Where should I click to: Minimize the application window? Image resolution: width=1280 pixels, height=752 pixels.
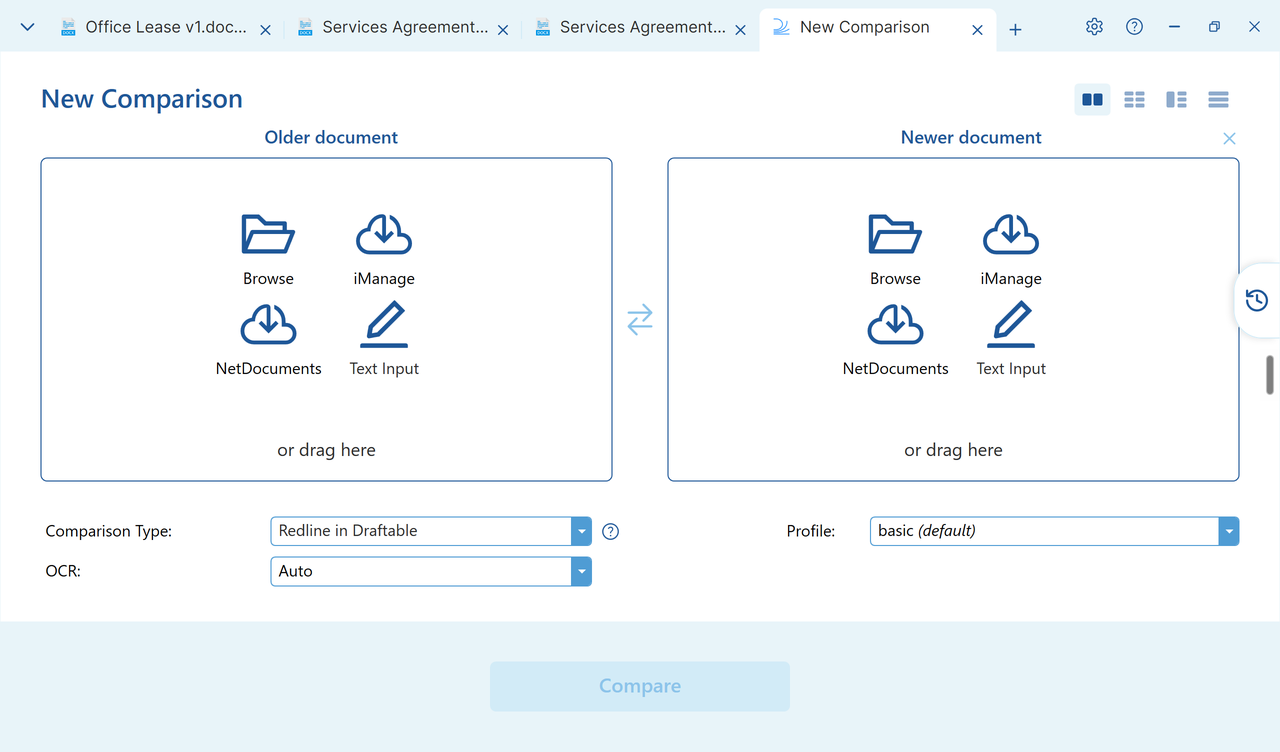(x=1174, y=27)
